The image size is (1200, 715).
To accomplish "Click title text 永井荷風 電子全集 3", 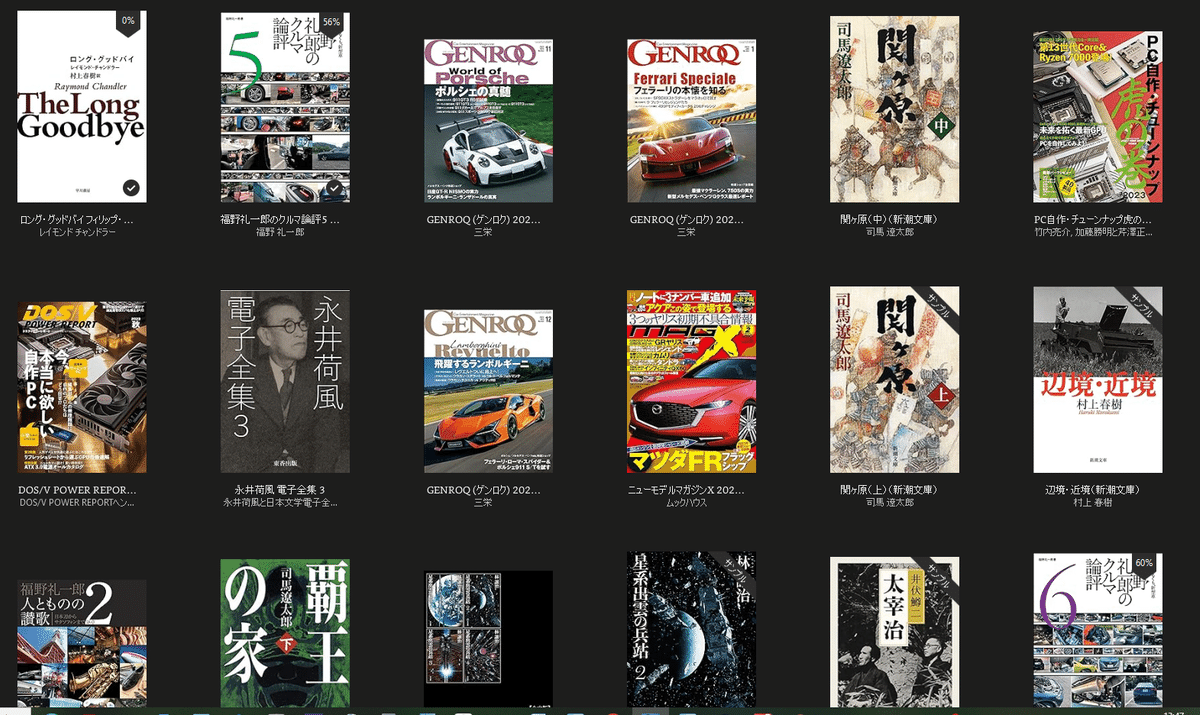I will (280, 490).
